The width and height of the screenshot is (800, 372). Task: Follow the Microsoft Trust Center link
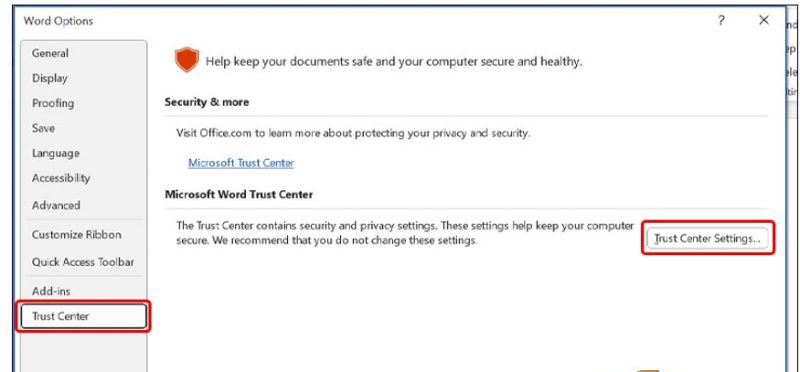click(241, 163)
